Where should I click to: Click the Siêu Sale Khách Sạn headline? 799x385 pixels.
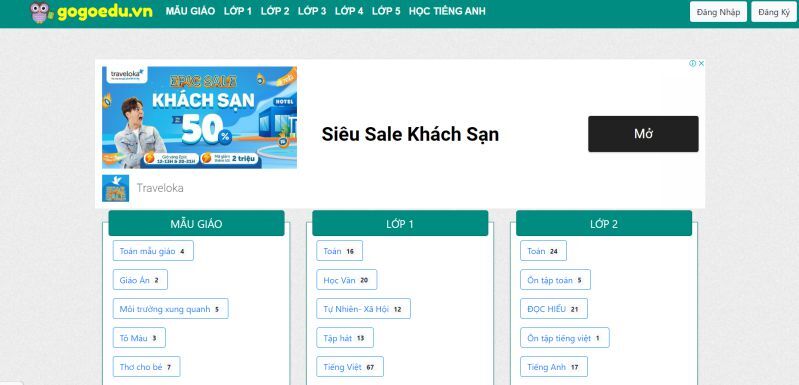click(410, 134)
